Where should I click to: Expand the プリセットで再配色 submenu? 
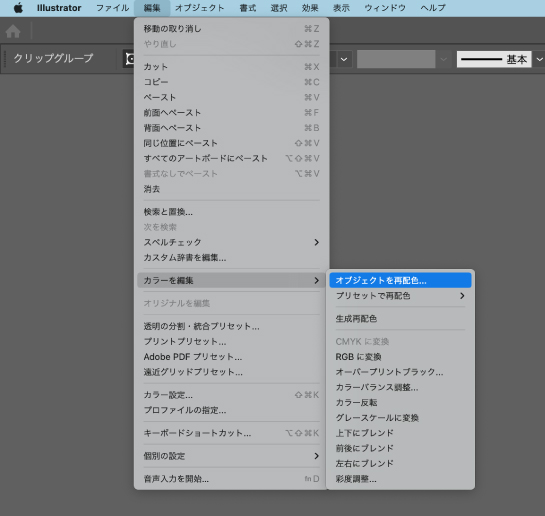tap(400, 296)
